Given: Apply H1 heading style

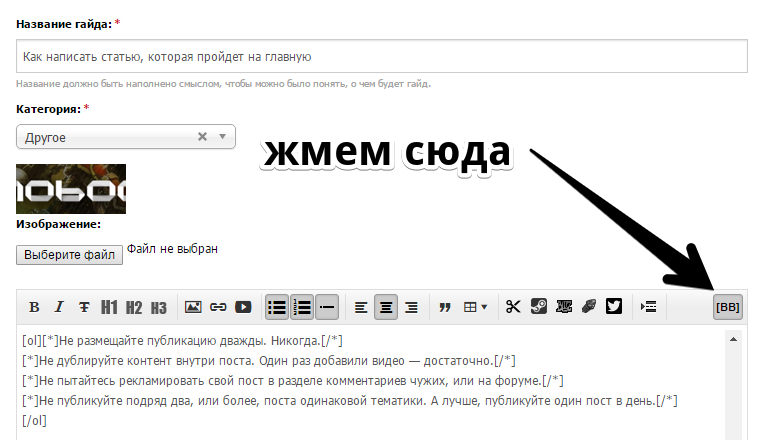Looking at the screenshot, I should coord(109,307).
